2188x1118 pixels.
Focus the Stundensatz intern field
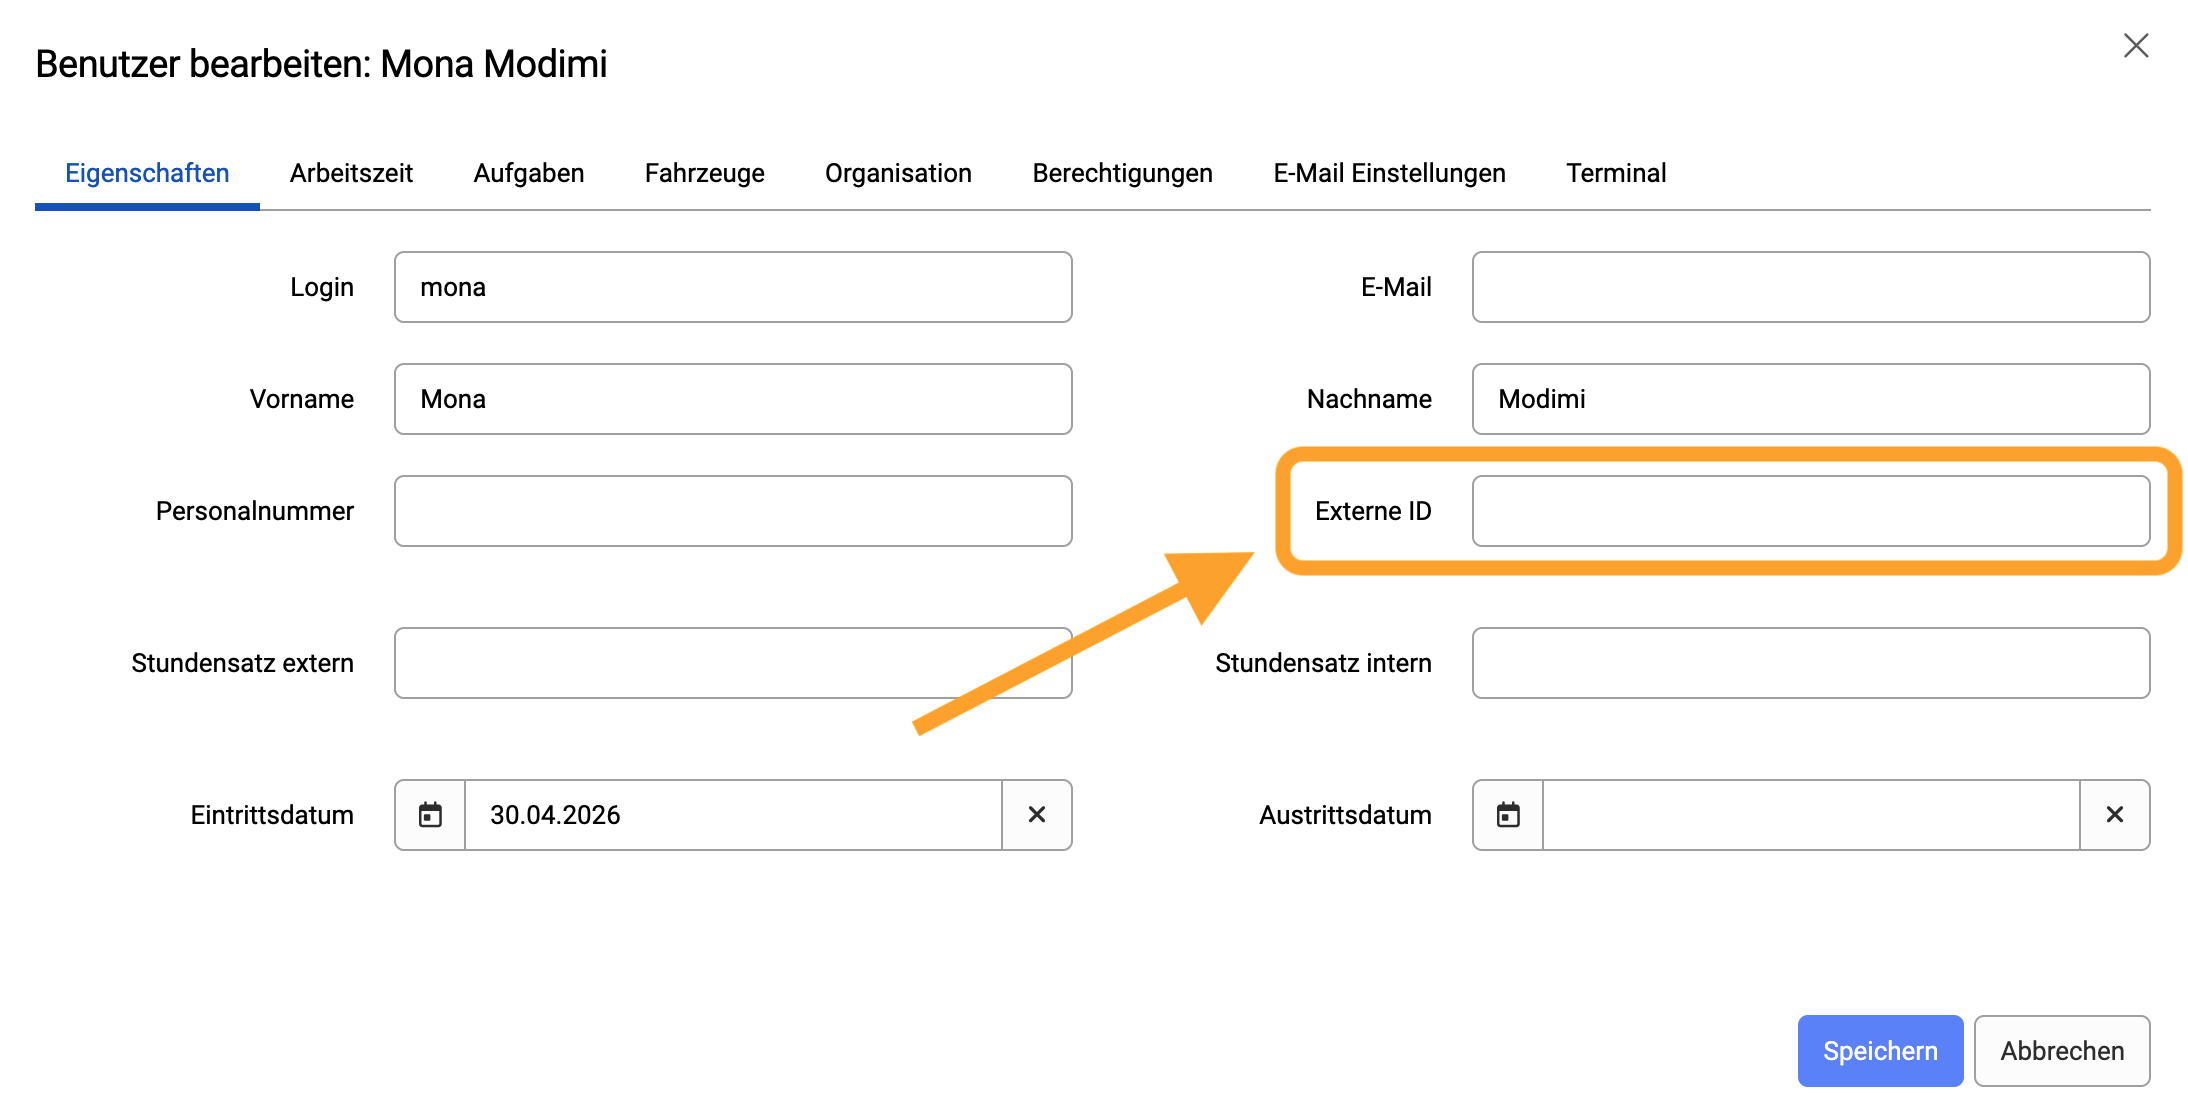coord(1811,663)
